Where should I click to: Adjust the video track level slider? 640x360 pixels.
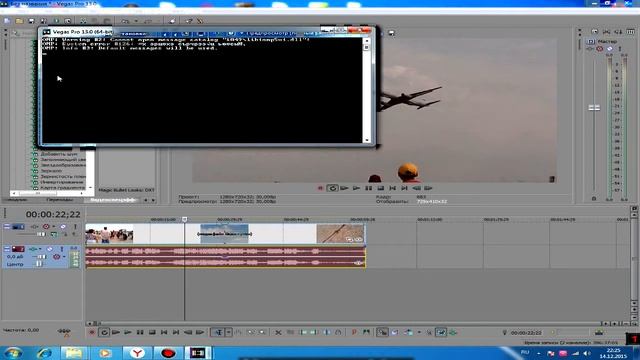point(41,234)
